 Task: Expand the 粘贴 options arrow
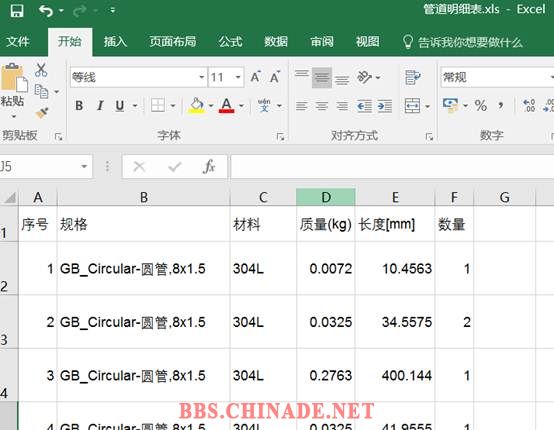pos(13,117)
